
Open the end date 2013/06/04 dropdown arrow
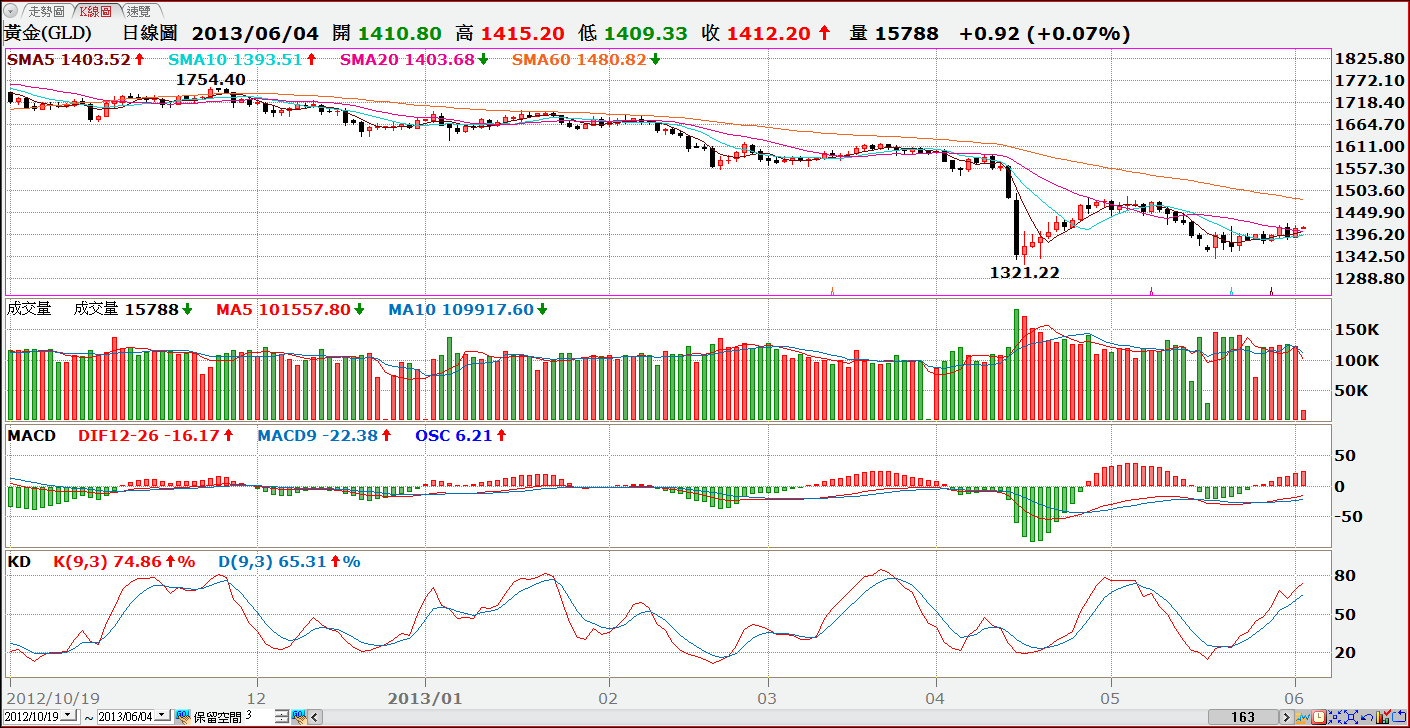[x=162, y=716]
